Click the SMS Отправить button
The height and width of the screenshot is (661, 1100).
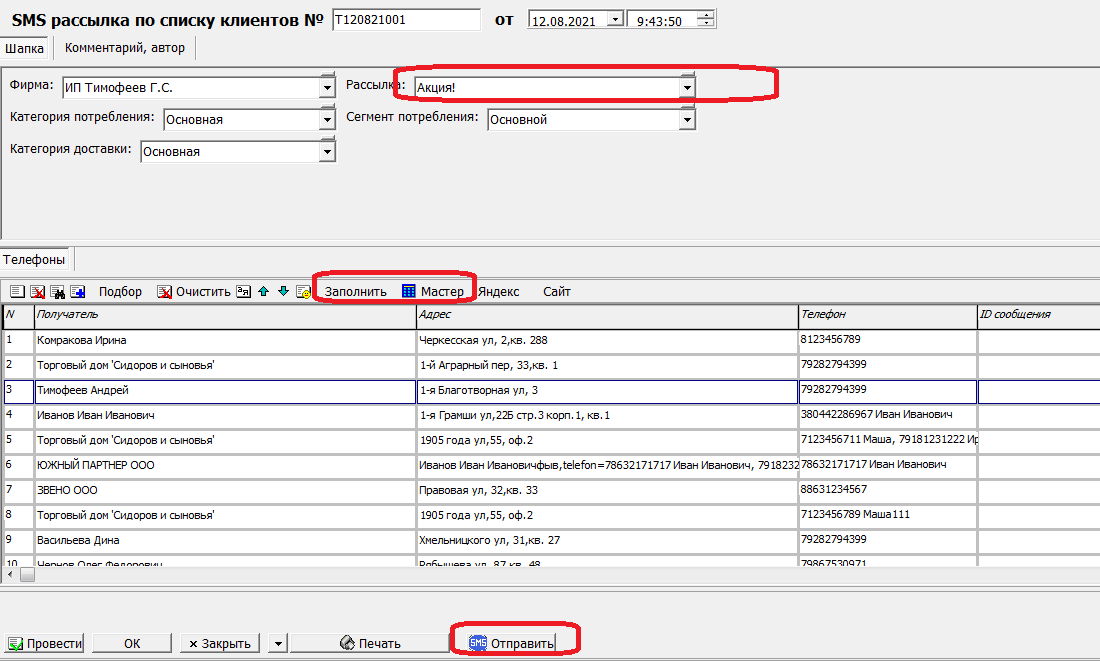(512, 643)
